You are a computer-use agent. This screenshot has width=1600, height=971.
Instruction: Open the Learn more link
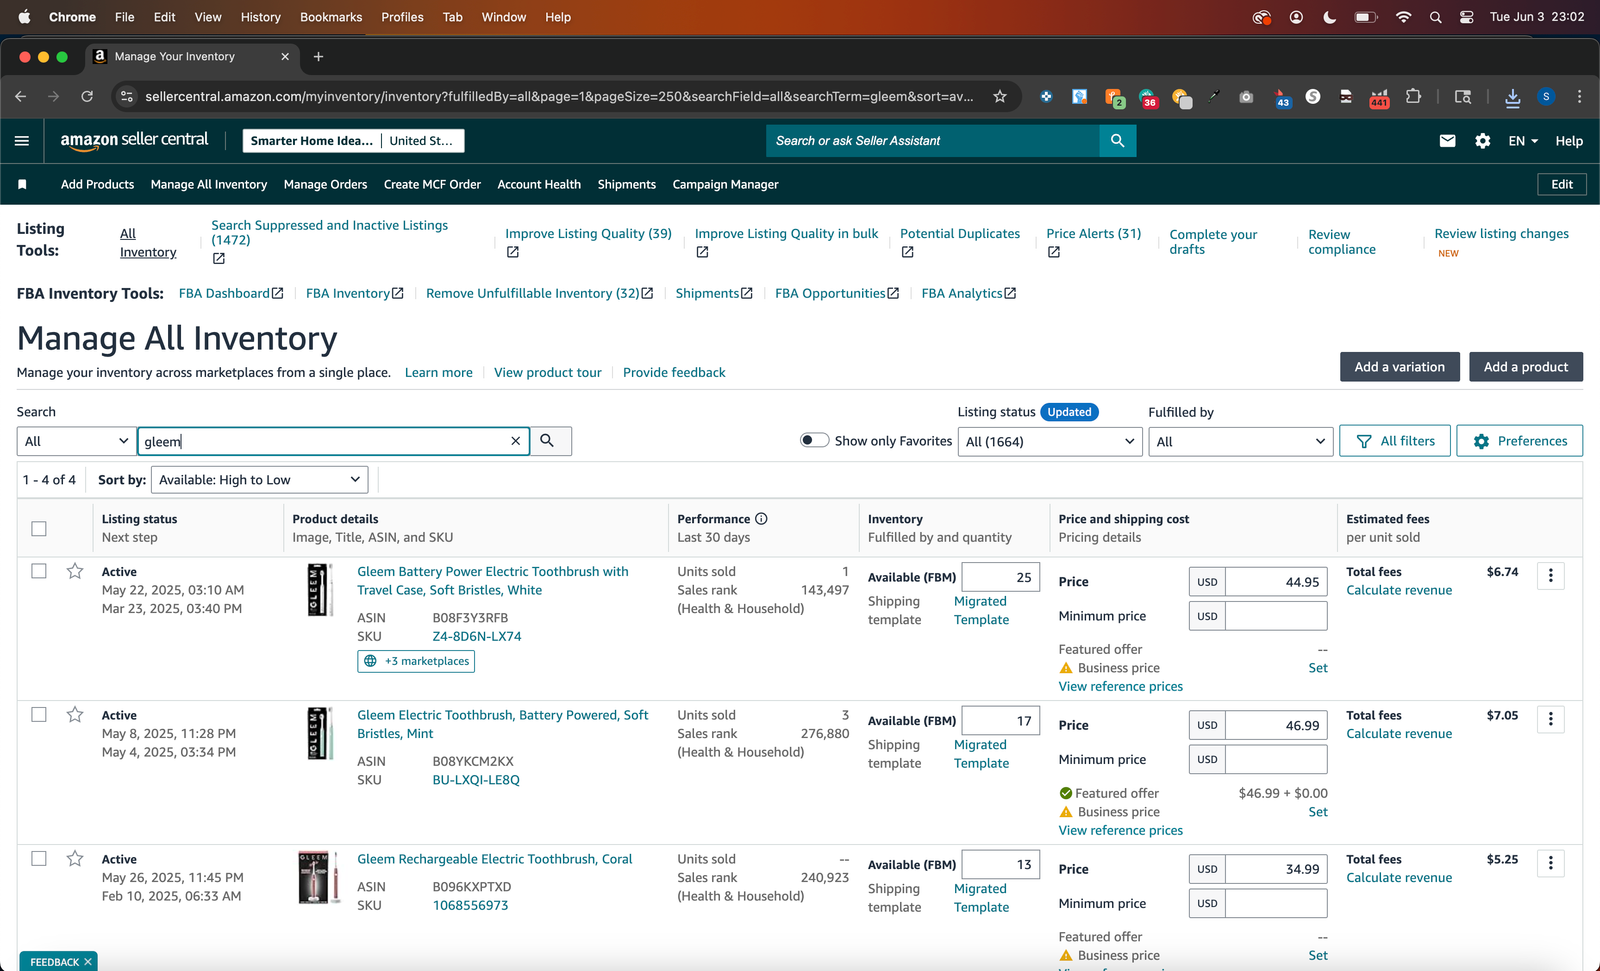(438, 373)
